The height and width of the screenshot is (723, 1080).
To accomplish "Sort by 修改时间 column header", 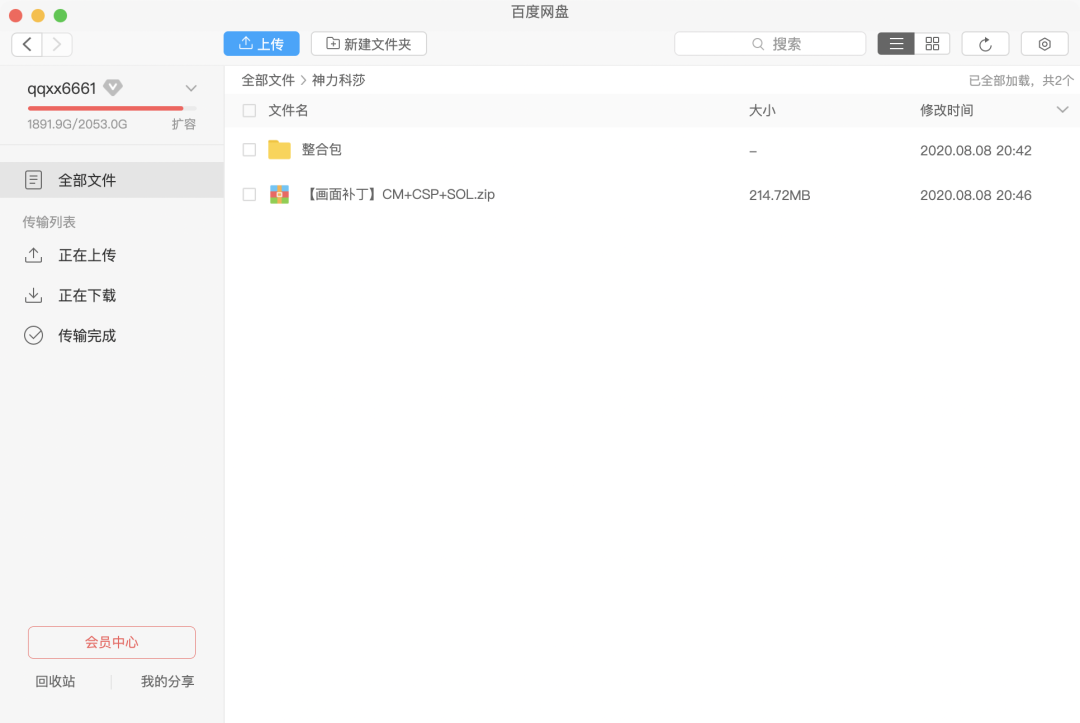I will [946, 111].
